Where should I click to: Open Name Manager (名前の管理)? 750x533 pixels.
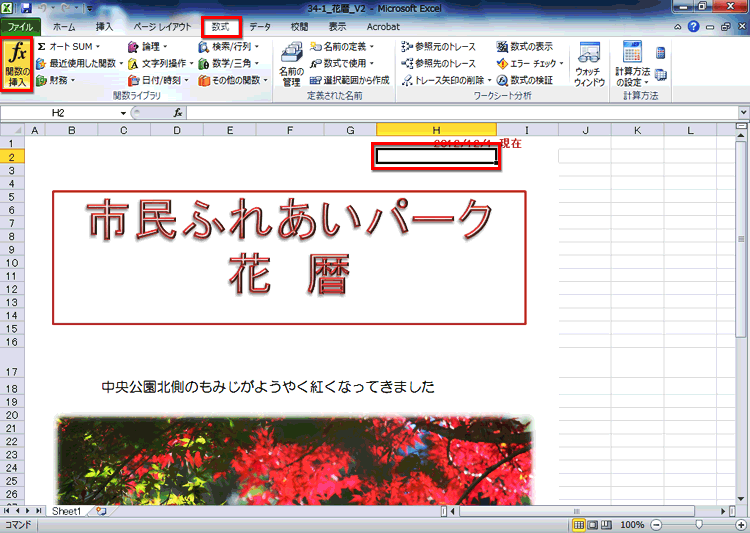[291, 65]
